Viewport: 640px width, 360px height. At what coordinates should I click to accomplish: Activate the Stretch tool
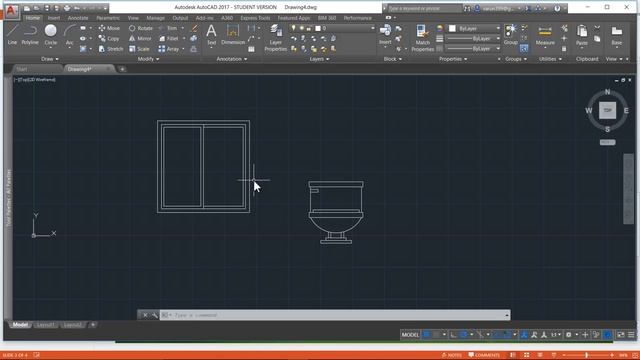110,49
